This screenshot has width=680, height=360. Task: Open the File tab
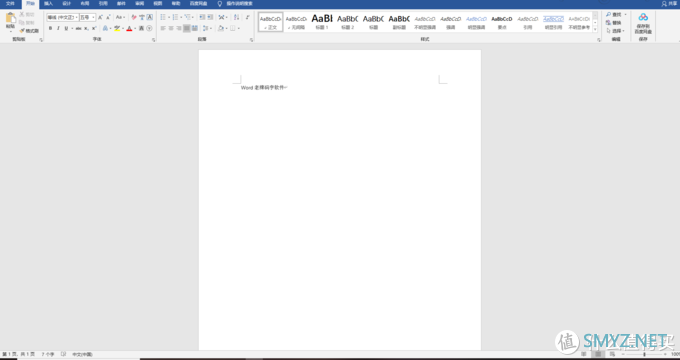pyautogui.click(x=10, y=3)
